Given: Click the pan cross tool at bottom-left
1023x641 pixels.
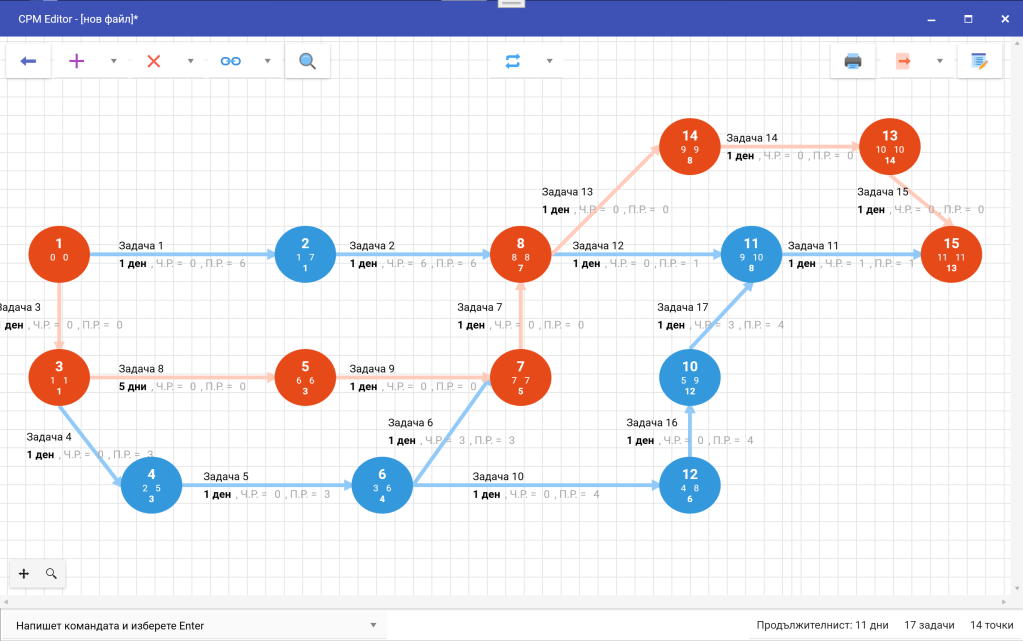Looking at the screenshot, I should [24, 574].
